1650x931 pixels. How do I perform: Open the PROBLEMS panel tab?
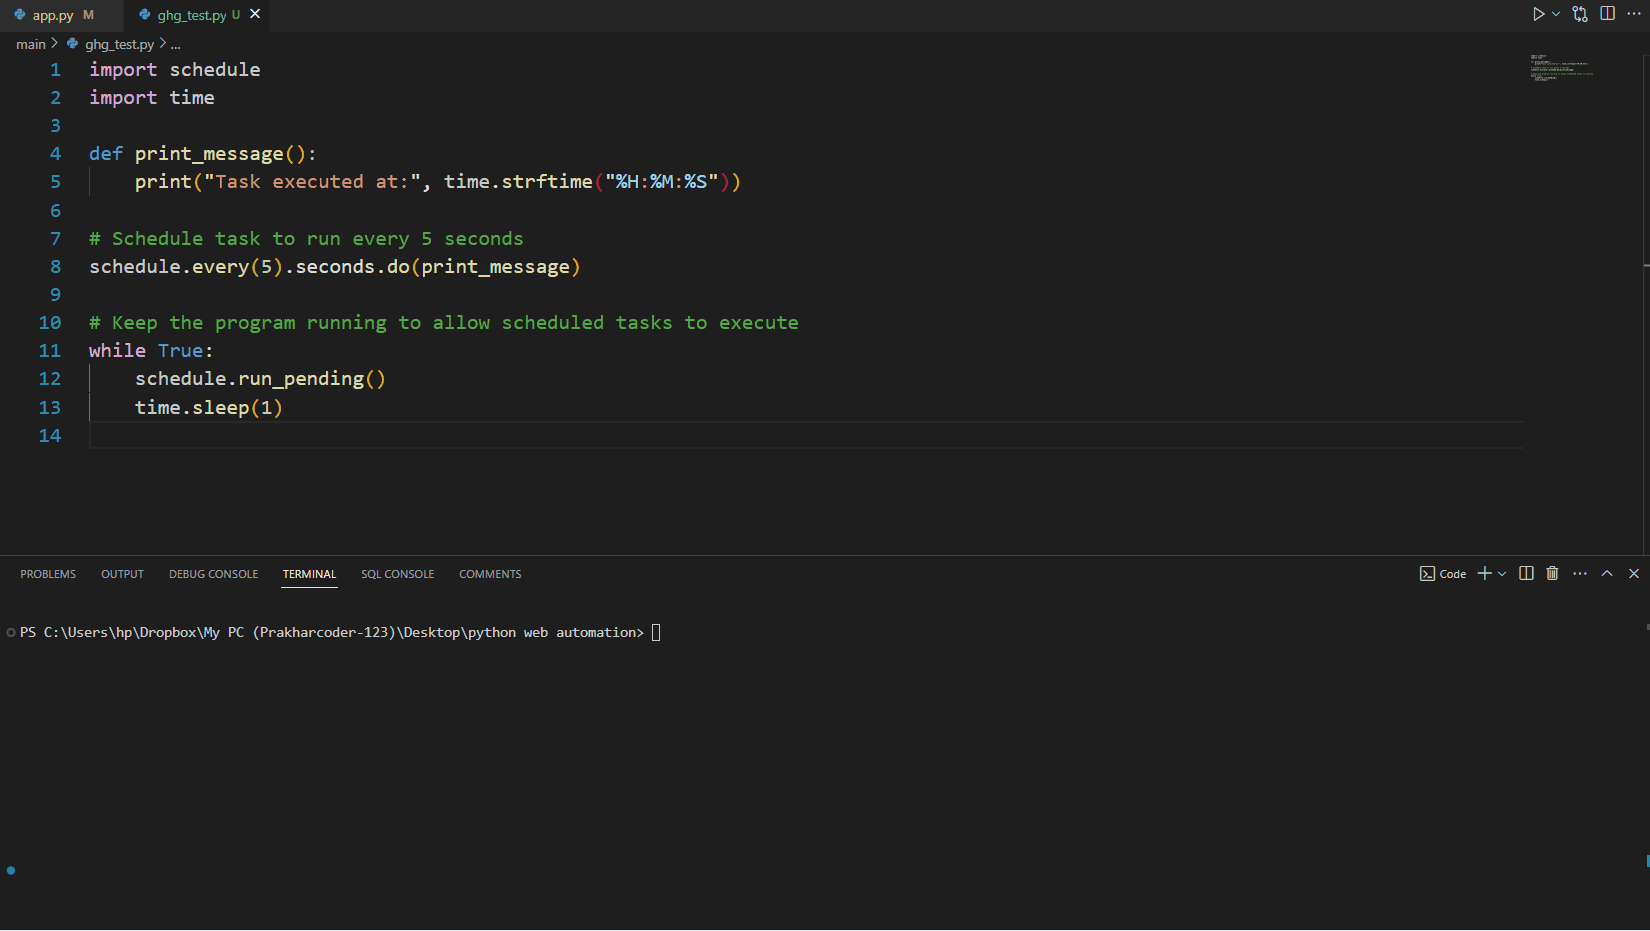coord(48,574)
